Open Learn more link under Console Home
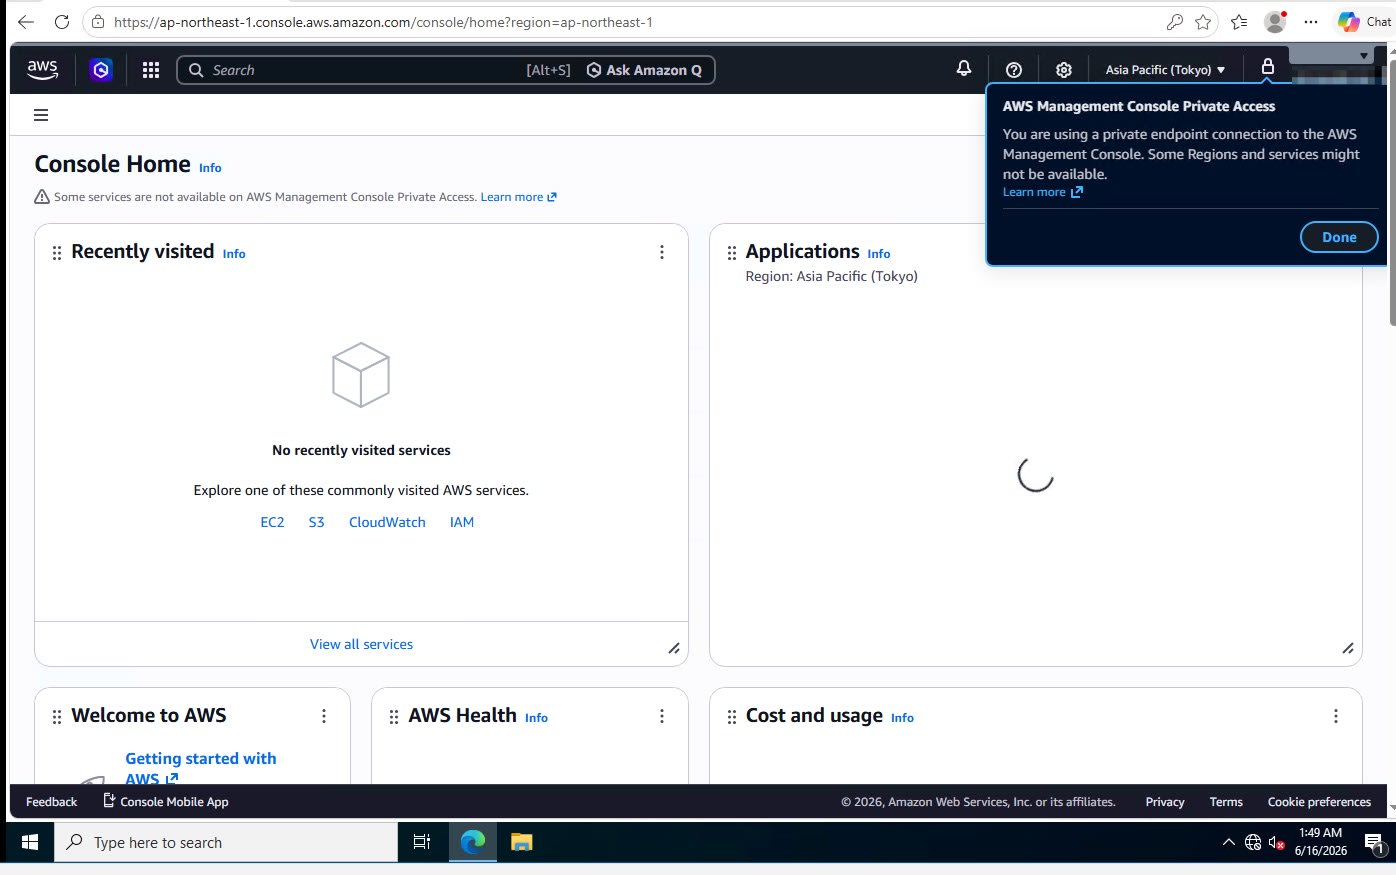The height and width of the screenshot is (875, 1396). 518,197
